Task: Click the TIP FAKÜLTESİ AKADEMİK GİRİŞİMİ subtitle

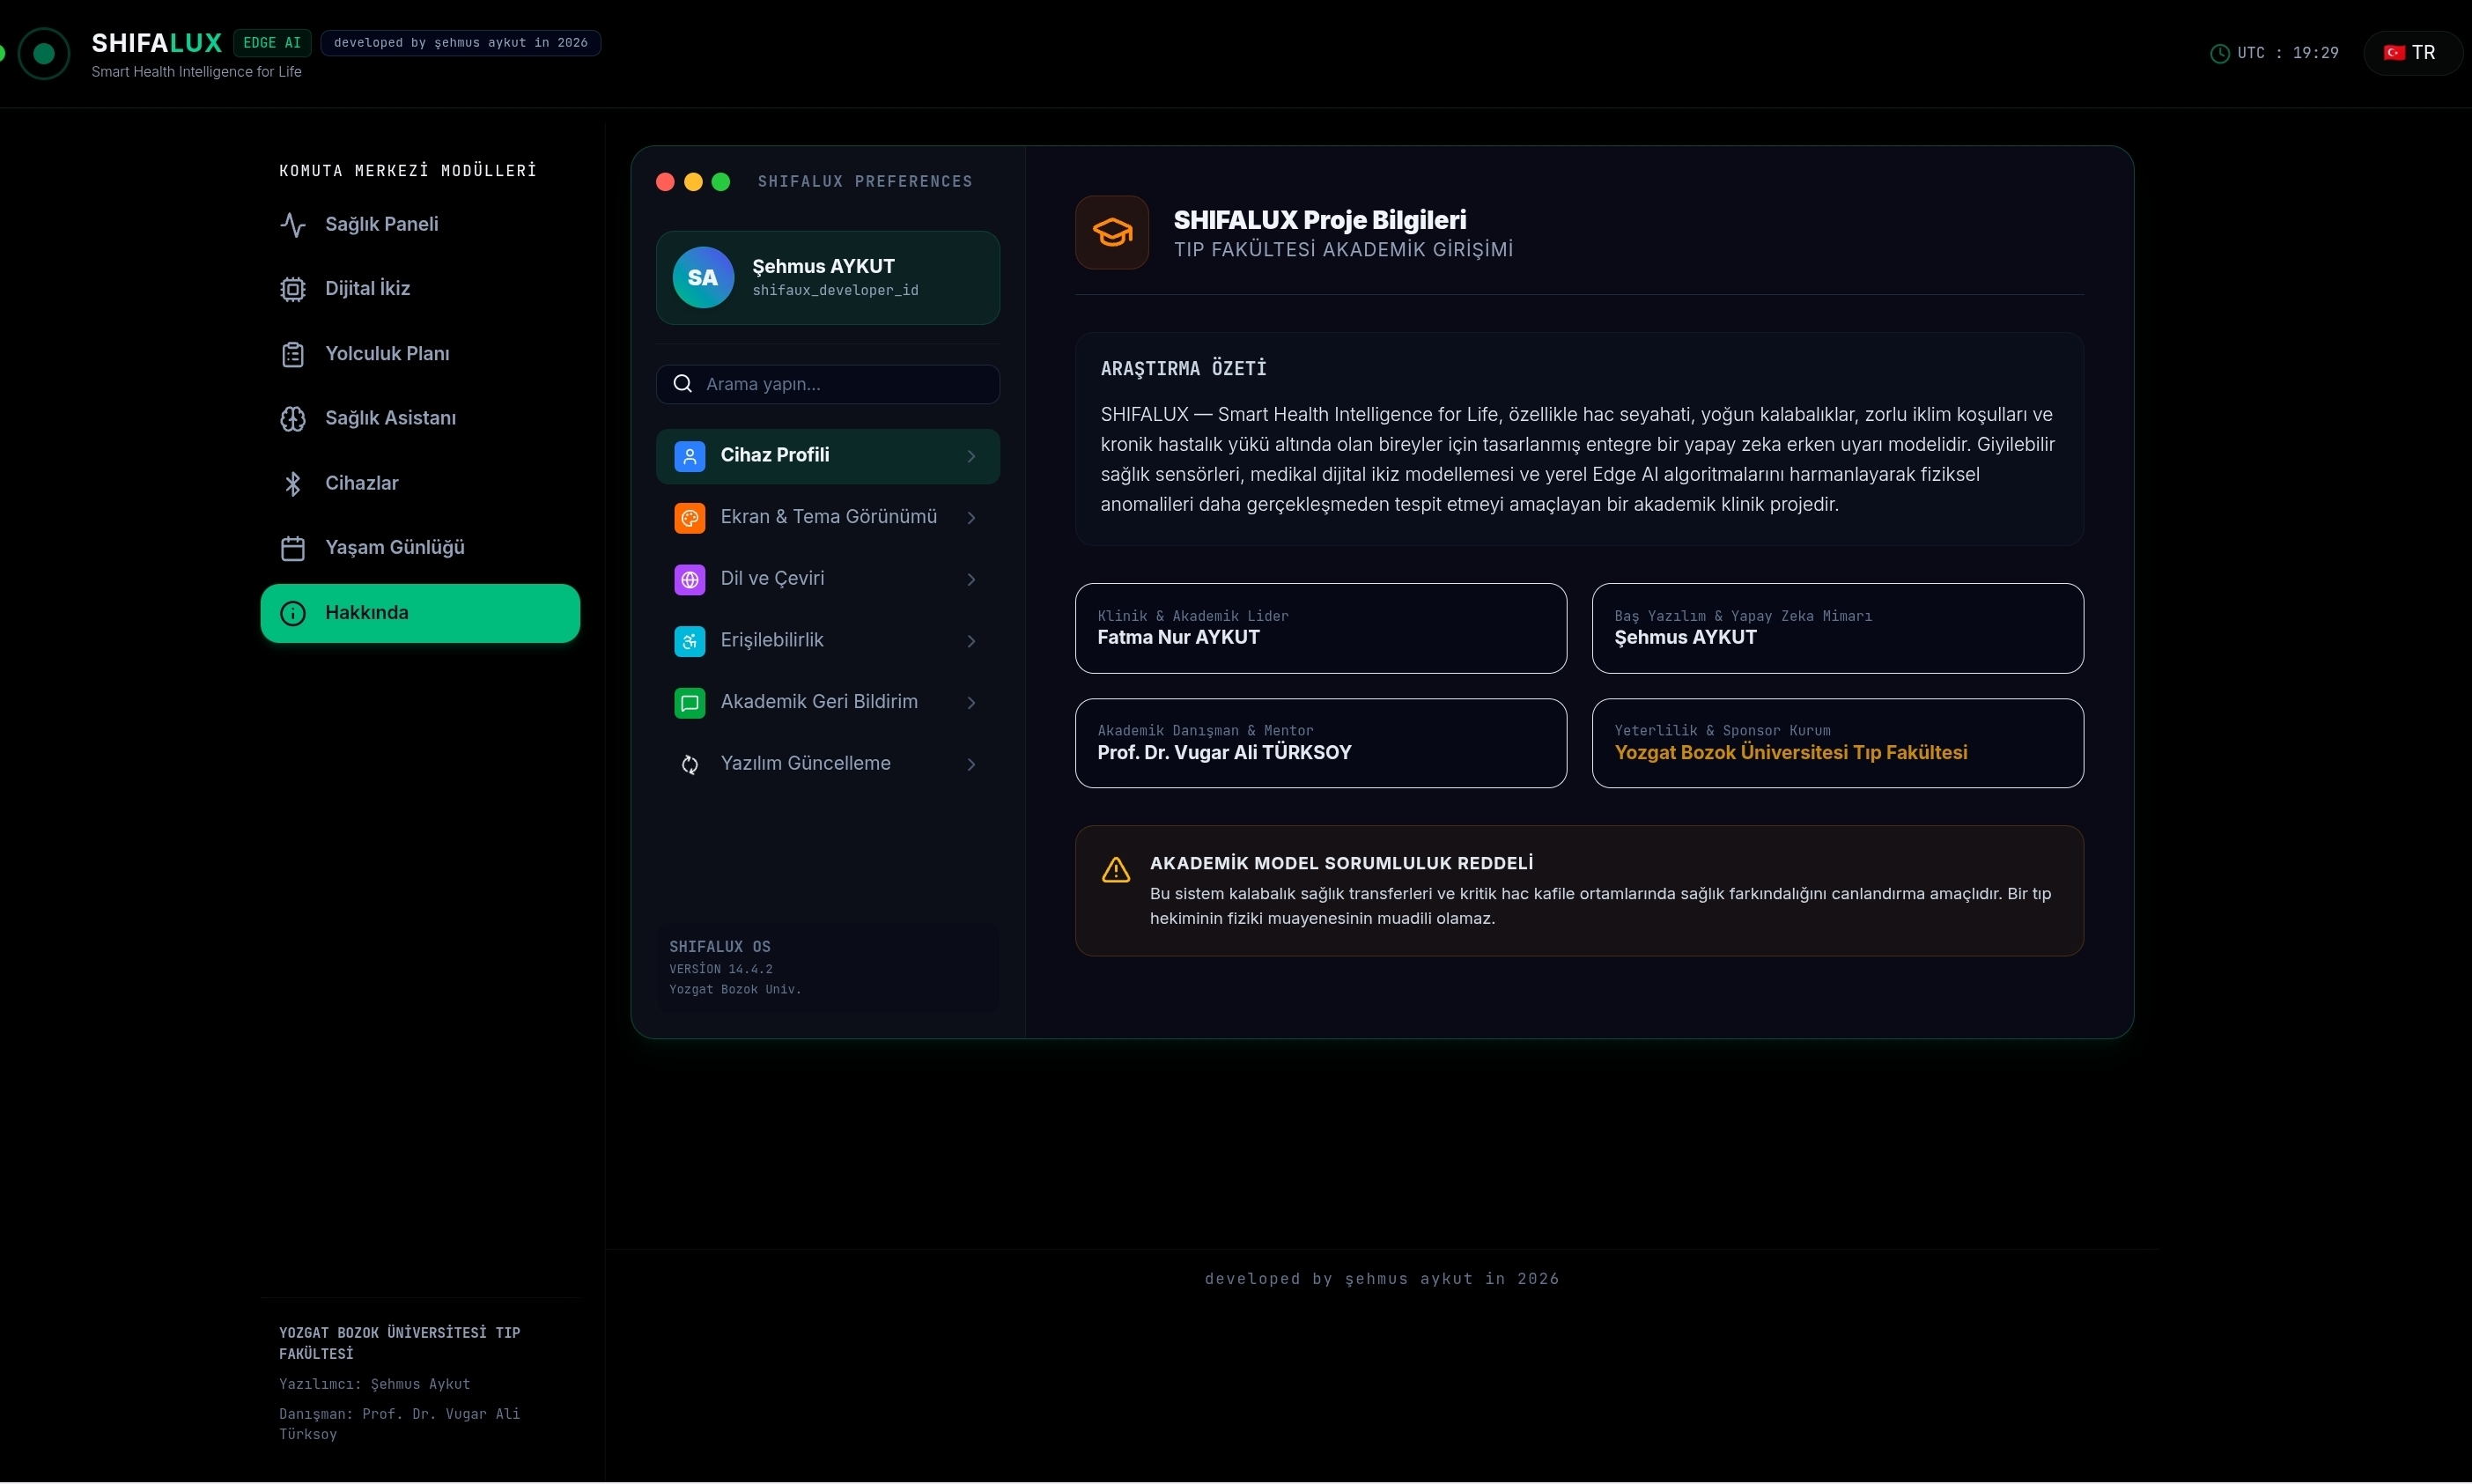Action: [1343, 250]
